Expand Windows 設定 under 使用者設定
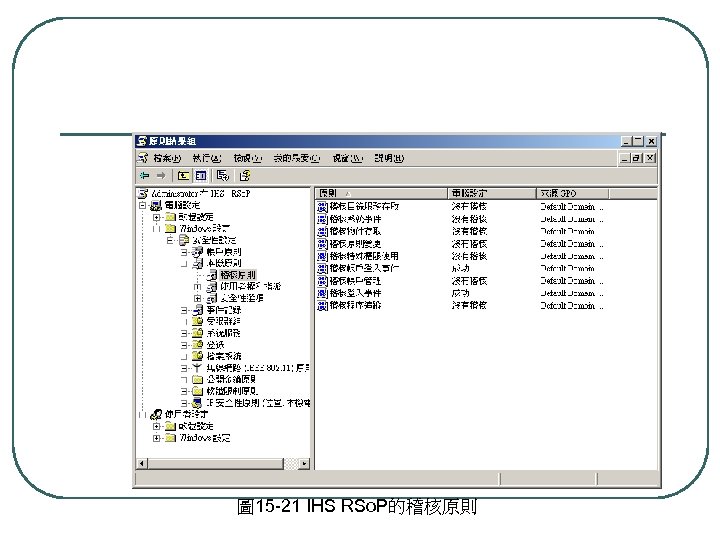The height and width of the screenshot is (540, 720). (x=157, y=438)
